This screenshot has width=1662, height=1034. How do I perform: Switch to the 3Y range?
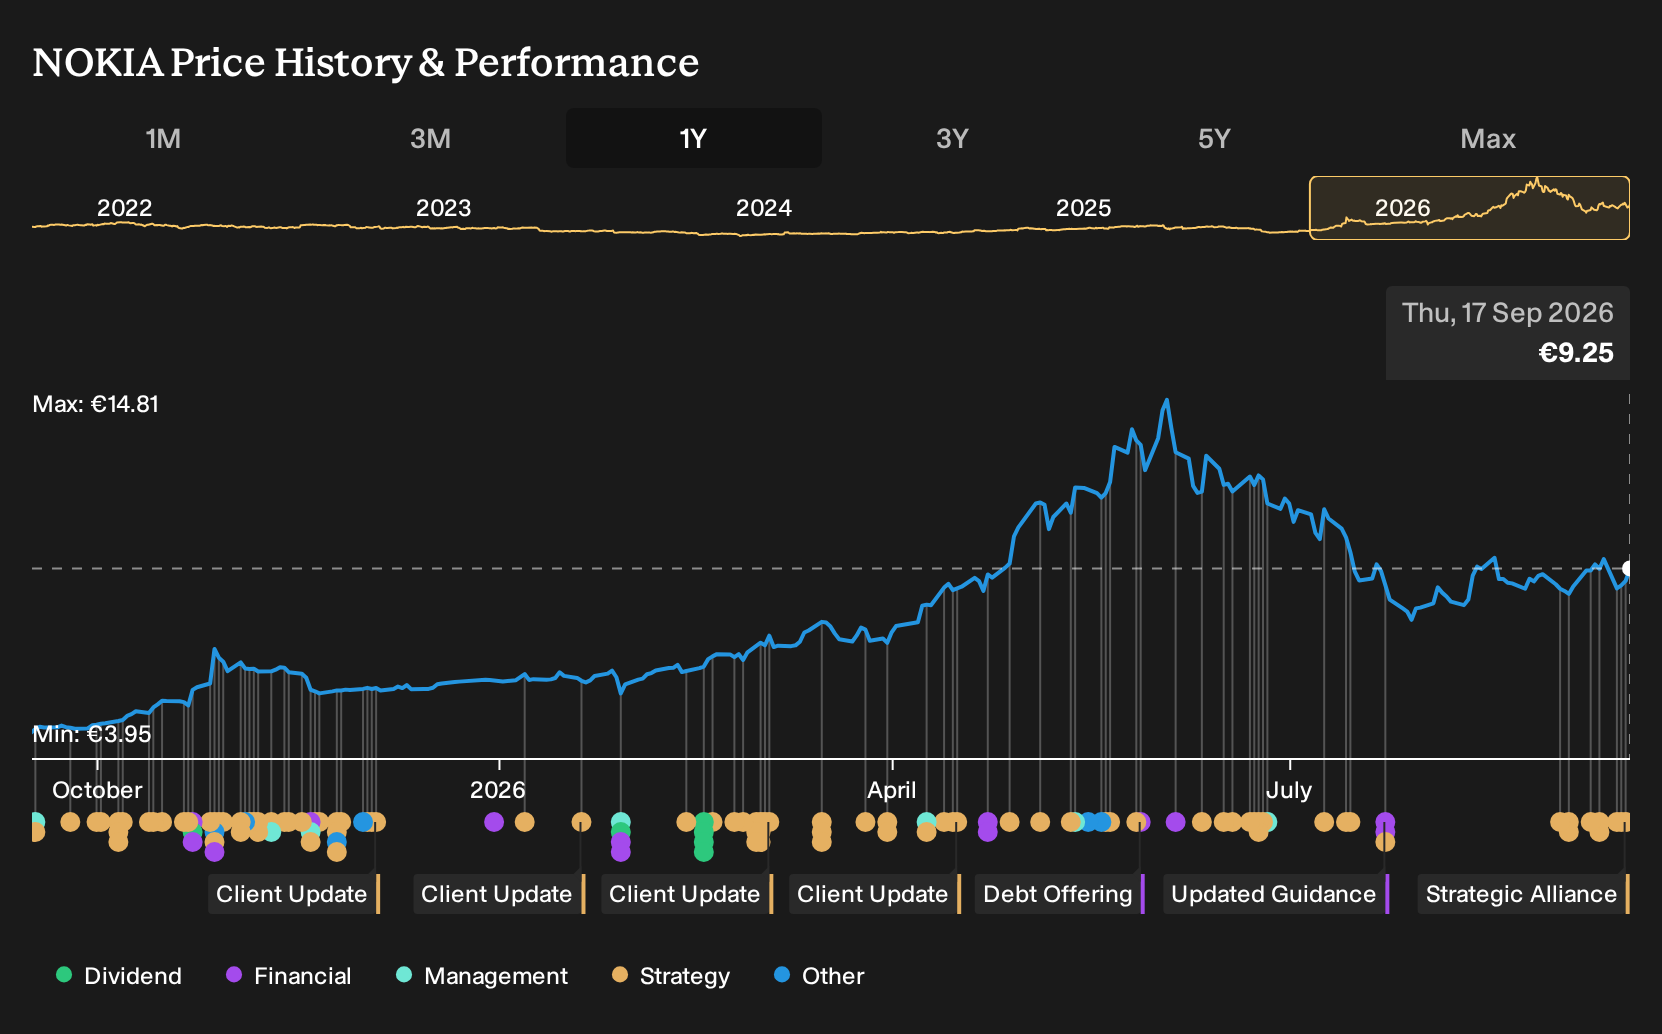pos(952,138)
